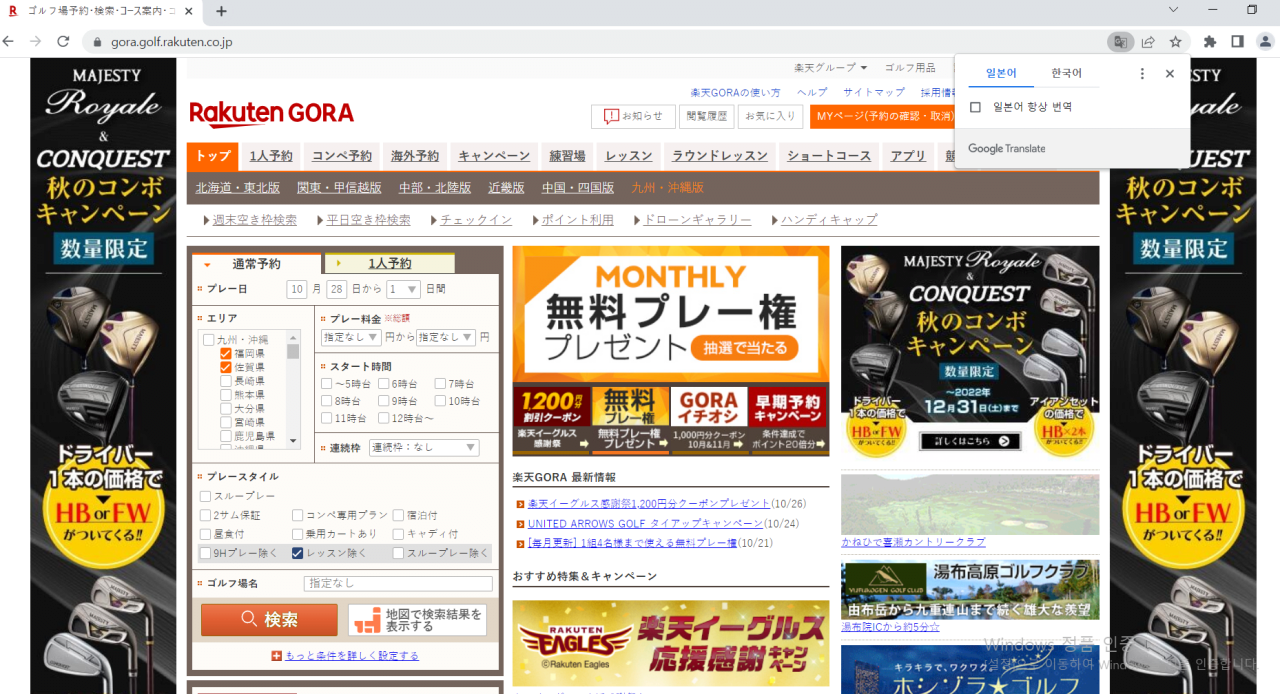Click the red plus icon before もっと条件を詳しく設定する
The image size is (1280, 694).
277,656
